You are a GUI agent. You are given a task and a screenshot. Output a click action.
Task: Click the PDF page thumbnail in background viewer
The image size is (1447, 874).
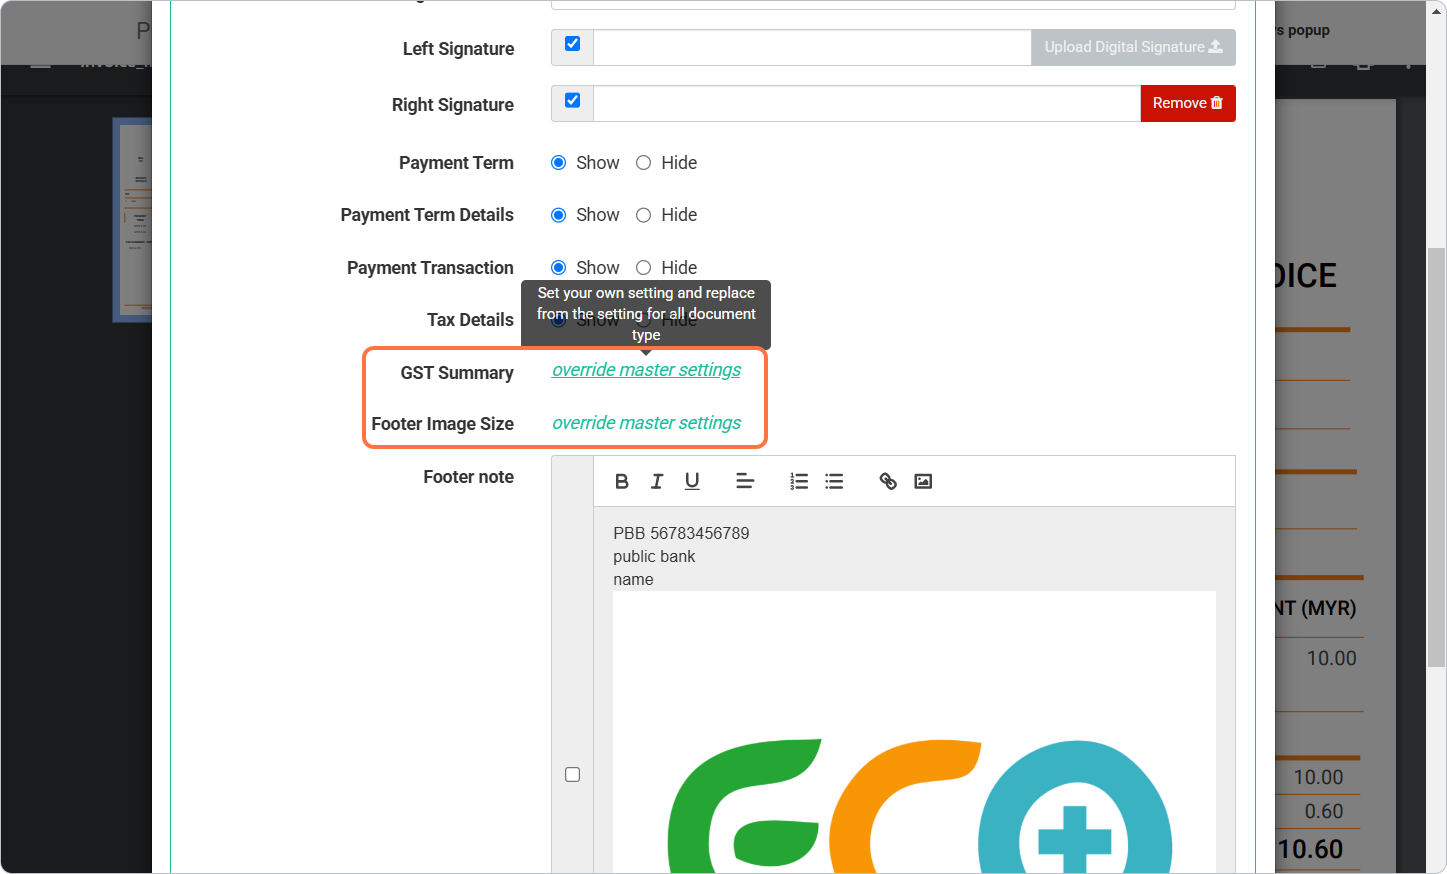pyautogui.click(x=133, y=220)
